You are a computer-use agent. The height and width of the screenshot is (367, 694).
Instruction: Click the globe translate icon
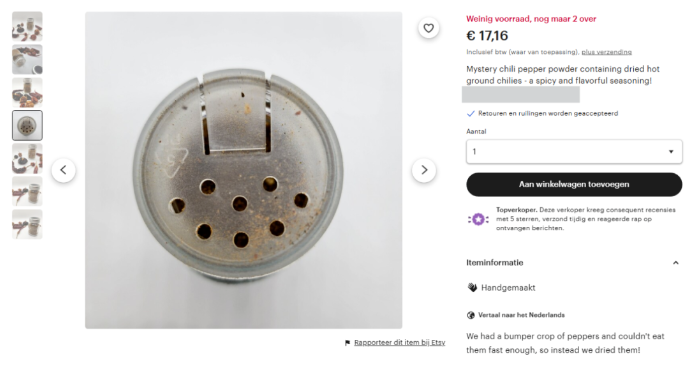click(x=470, y=315)
